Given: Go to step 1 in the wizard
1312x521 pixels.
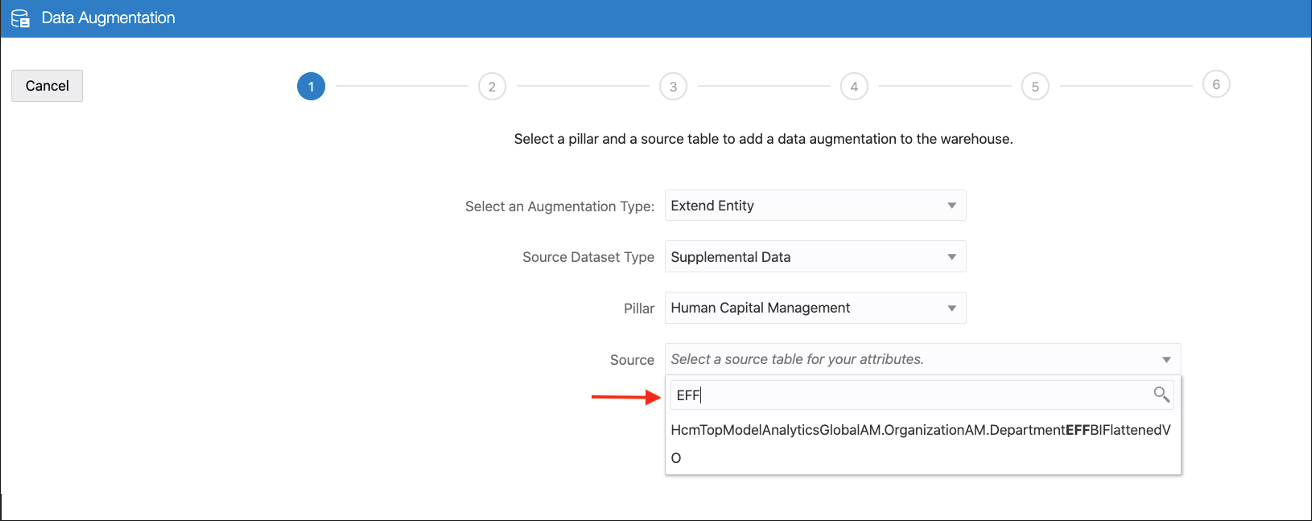Looking at the screenshot, I should [311, 87].
